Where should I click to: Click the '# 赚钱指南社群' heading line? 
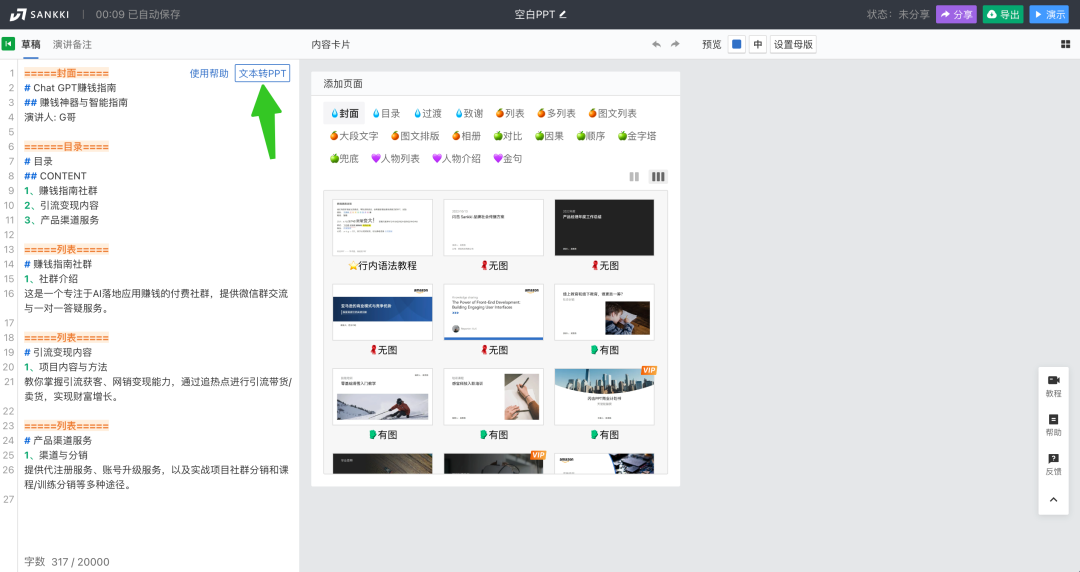[x=58, y=264]
